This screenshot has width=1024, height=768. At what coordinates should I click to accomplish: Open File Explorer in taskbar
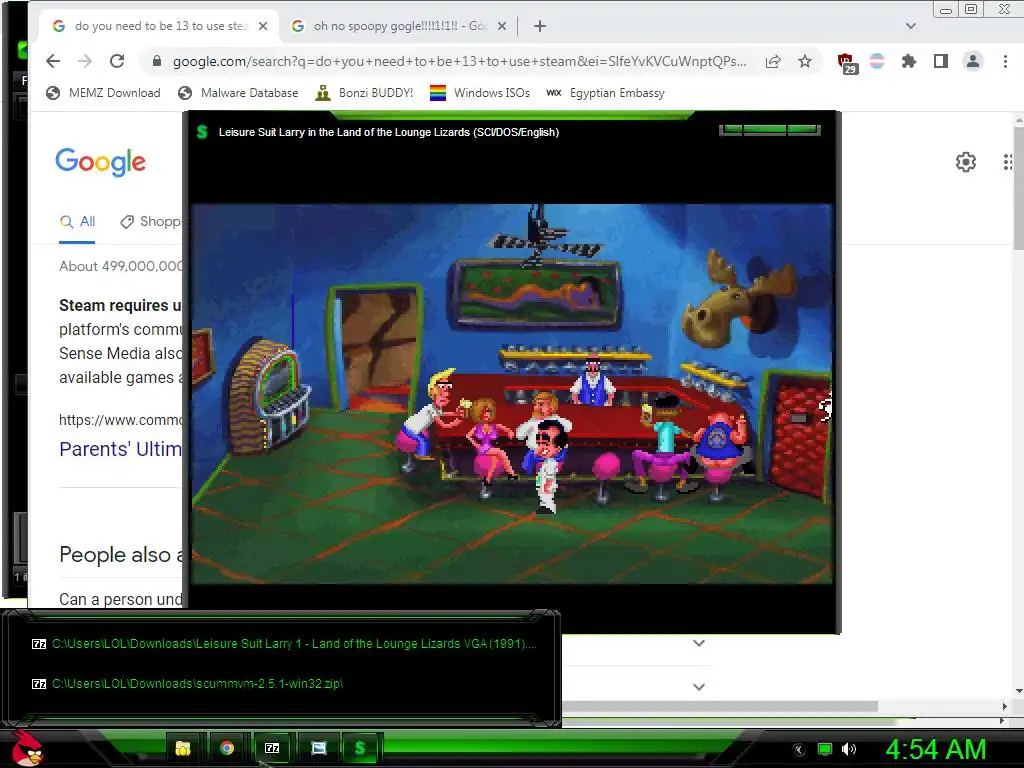(x=183, y=748)
